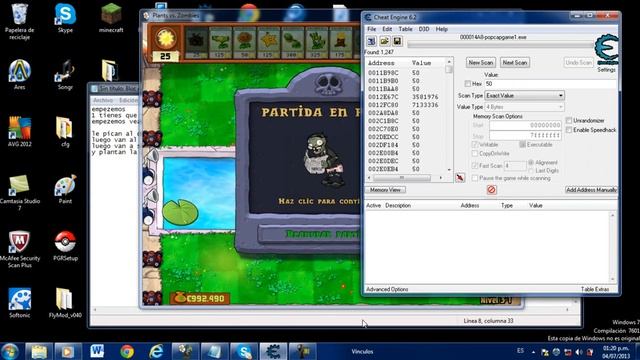Enable the Unrandomizer checkbox
Image resolution: width=640 pixels, height=360 pixels.
point(569,120)
